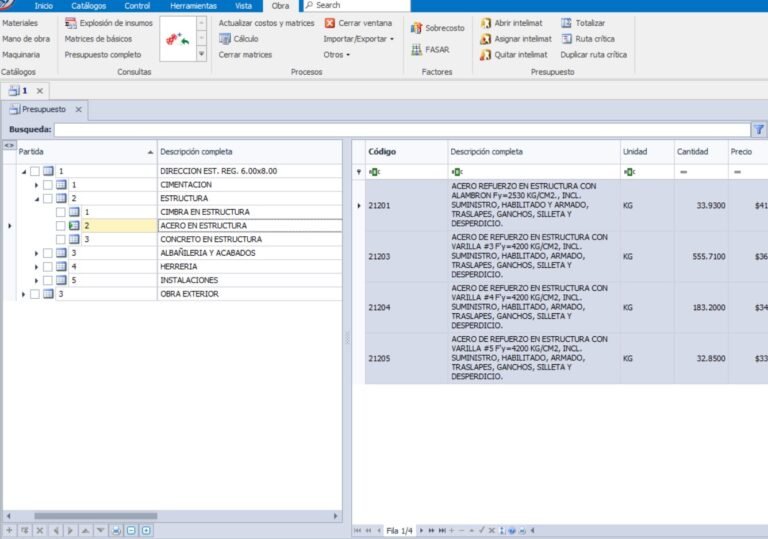Go to first record in grid navigator
The width and height of the screenshot is (768, 539).
[357, 530]
